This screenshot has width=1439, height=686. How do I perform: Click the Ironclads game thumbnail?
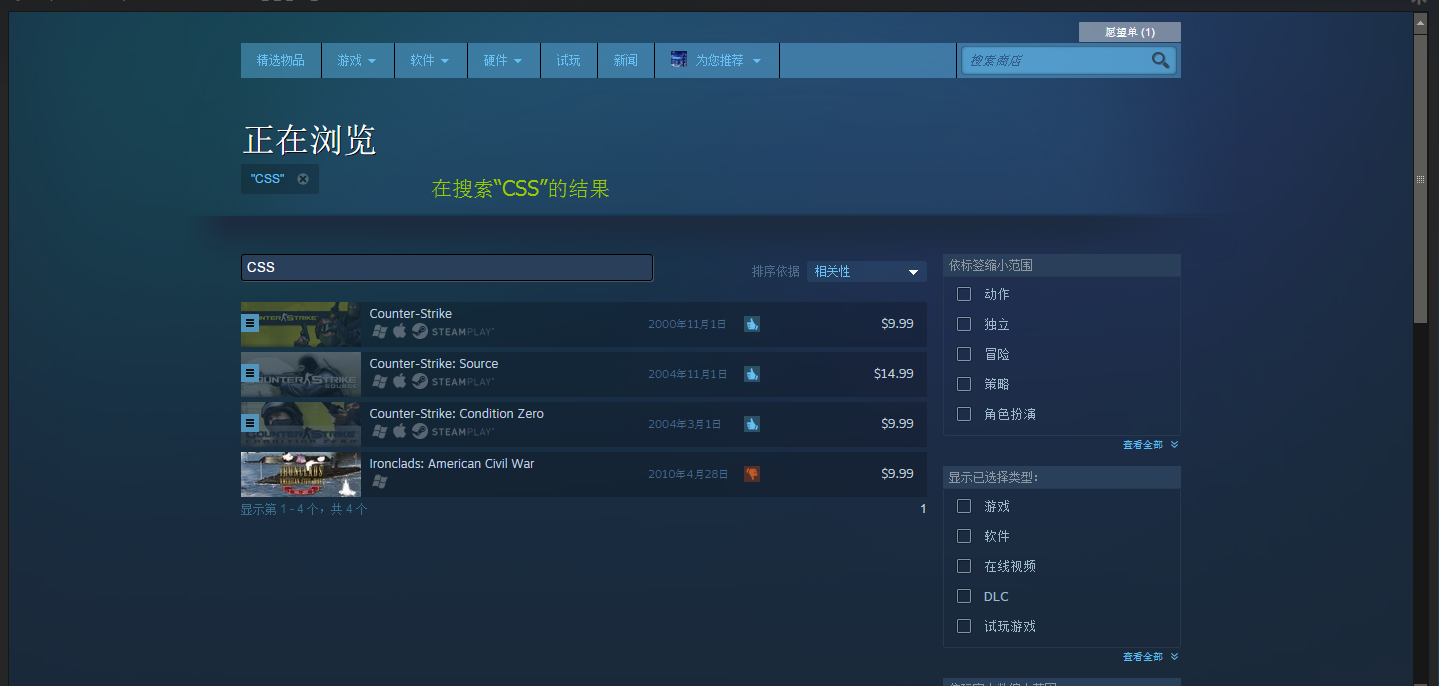301,474
